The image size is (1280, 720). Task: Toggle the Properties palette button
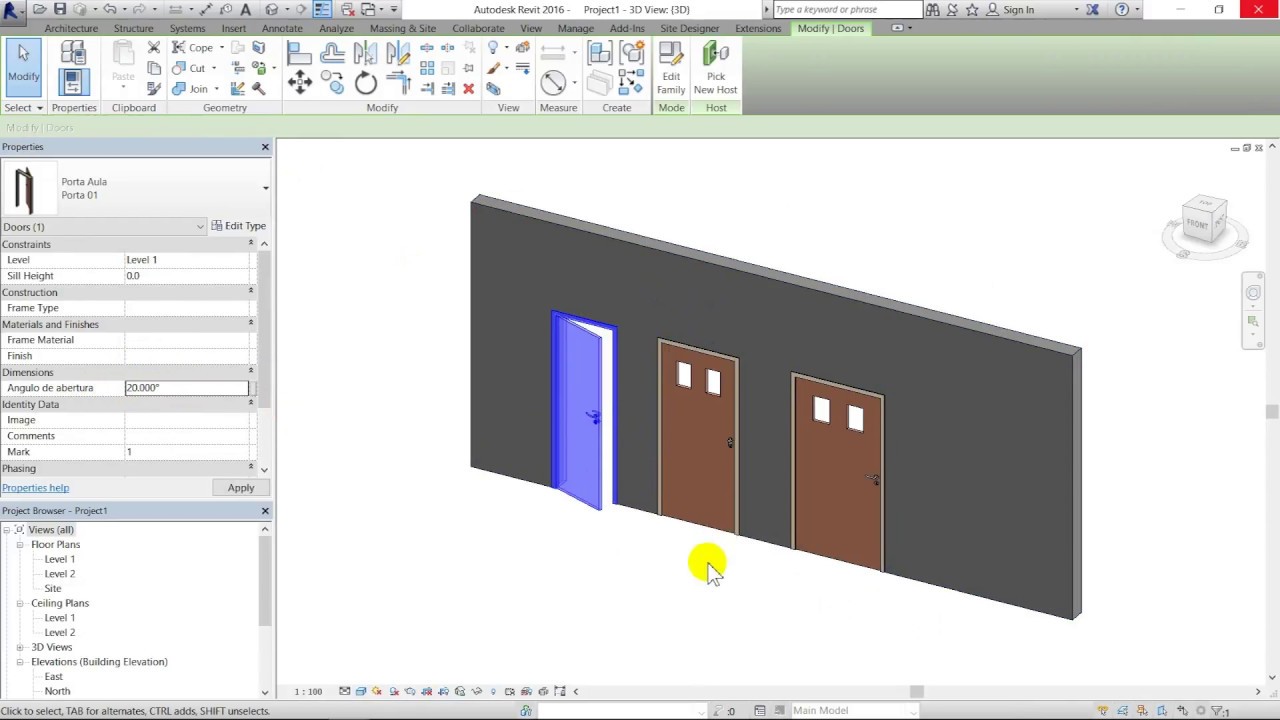pos(73,83)
